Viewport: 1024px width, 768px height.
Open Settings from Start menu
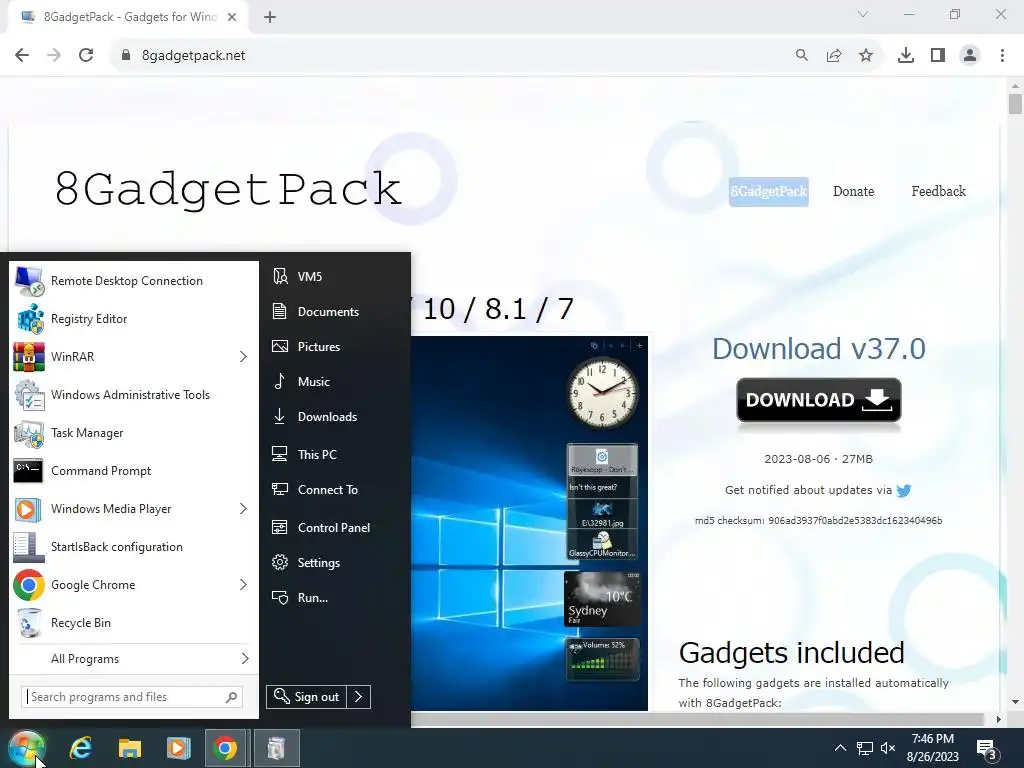coord(319,562)
